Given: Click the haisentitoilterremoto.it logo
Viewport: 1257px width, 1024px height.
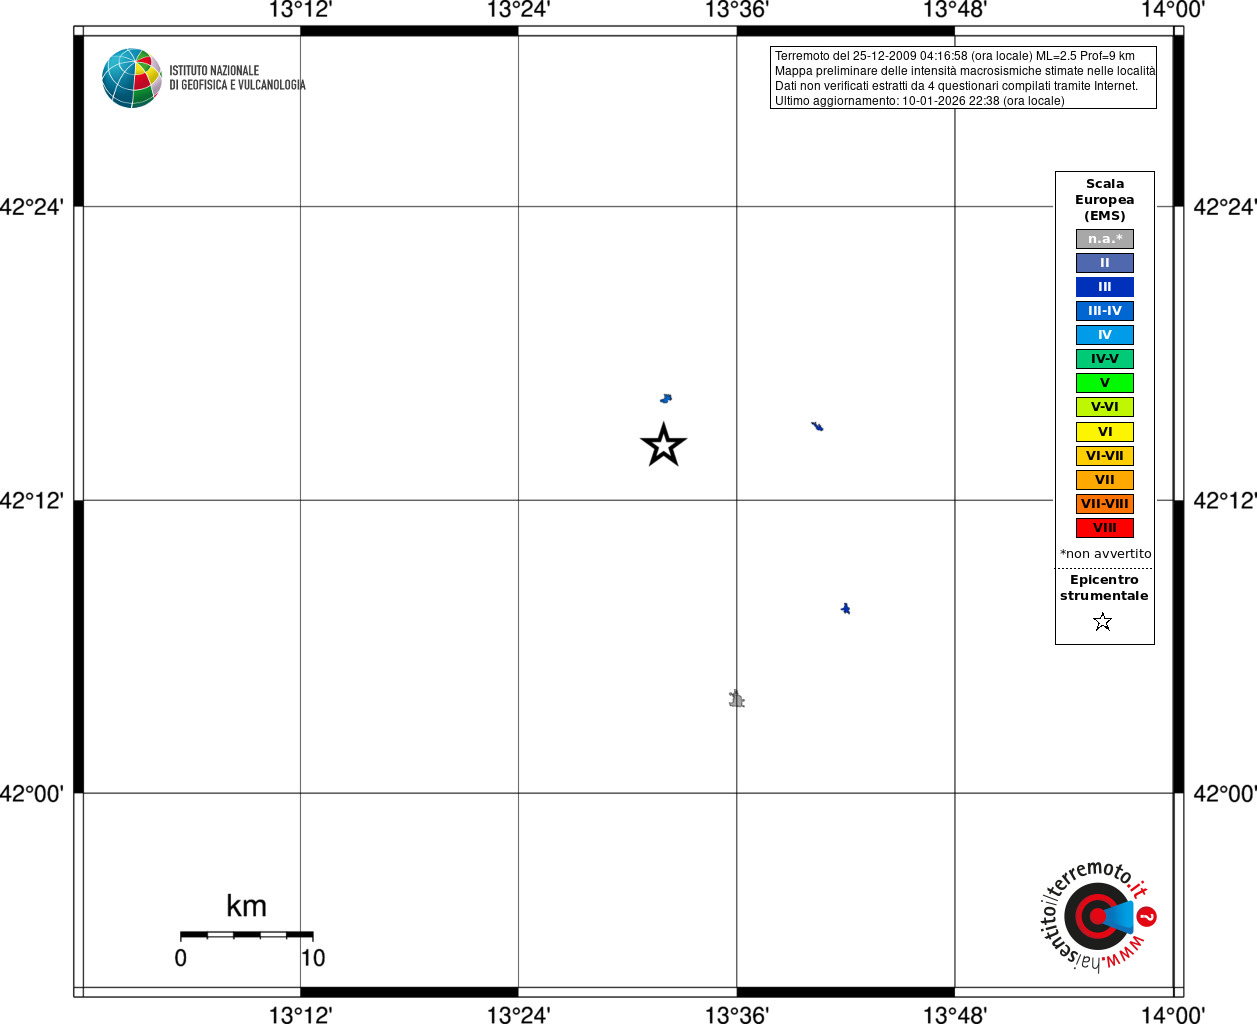Looking at the screenshot, I should pyautogui.click(x=1098, y=916).
